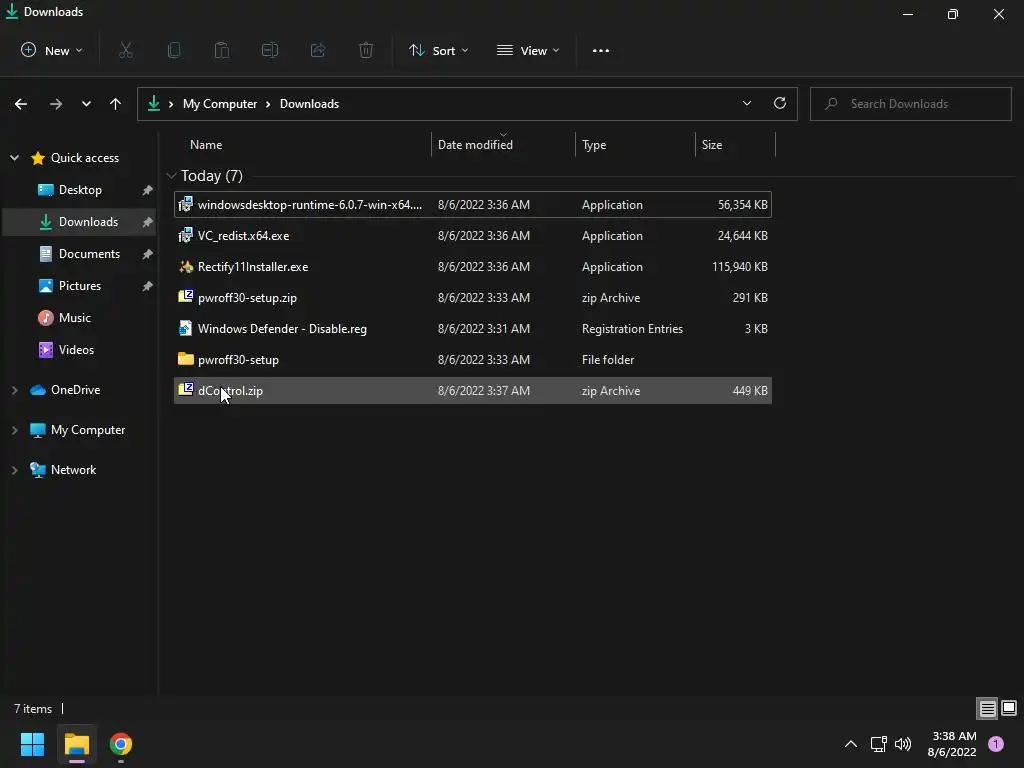Click the Registration Entries type cell

click(632, 328)
